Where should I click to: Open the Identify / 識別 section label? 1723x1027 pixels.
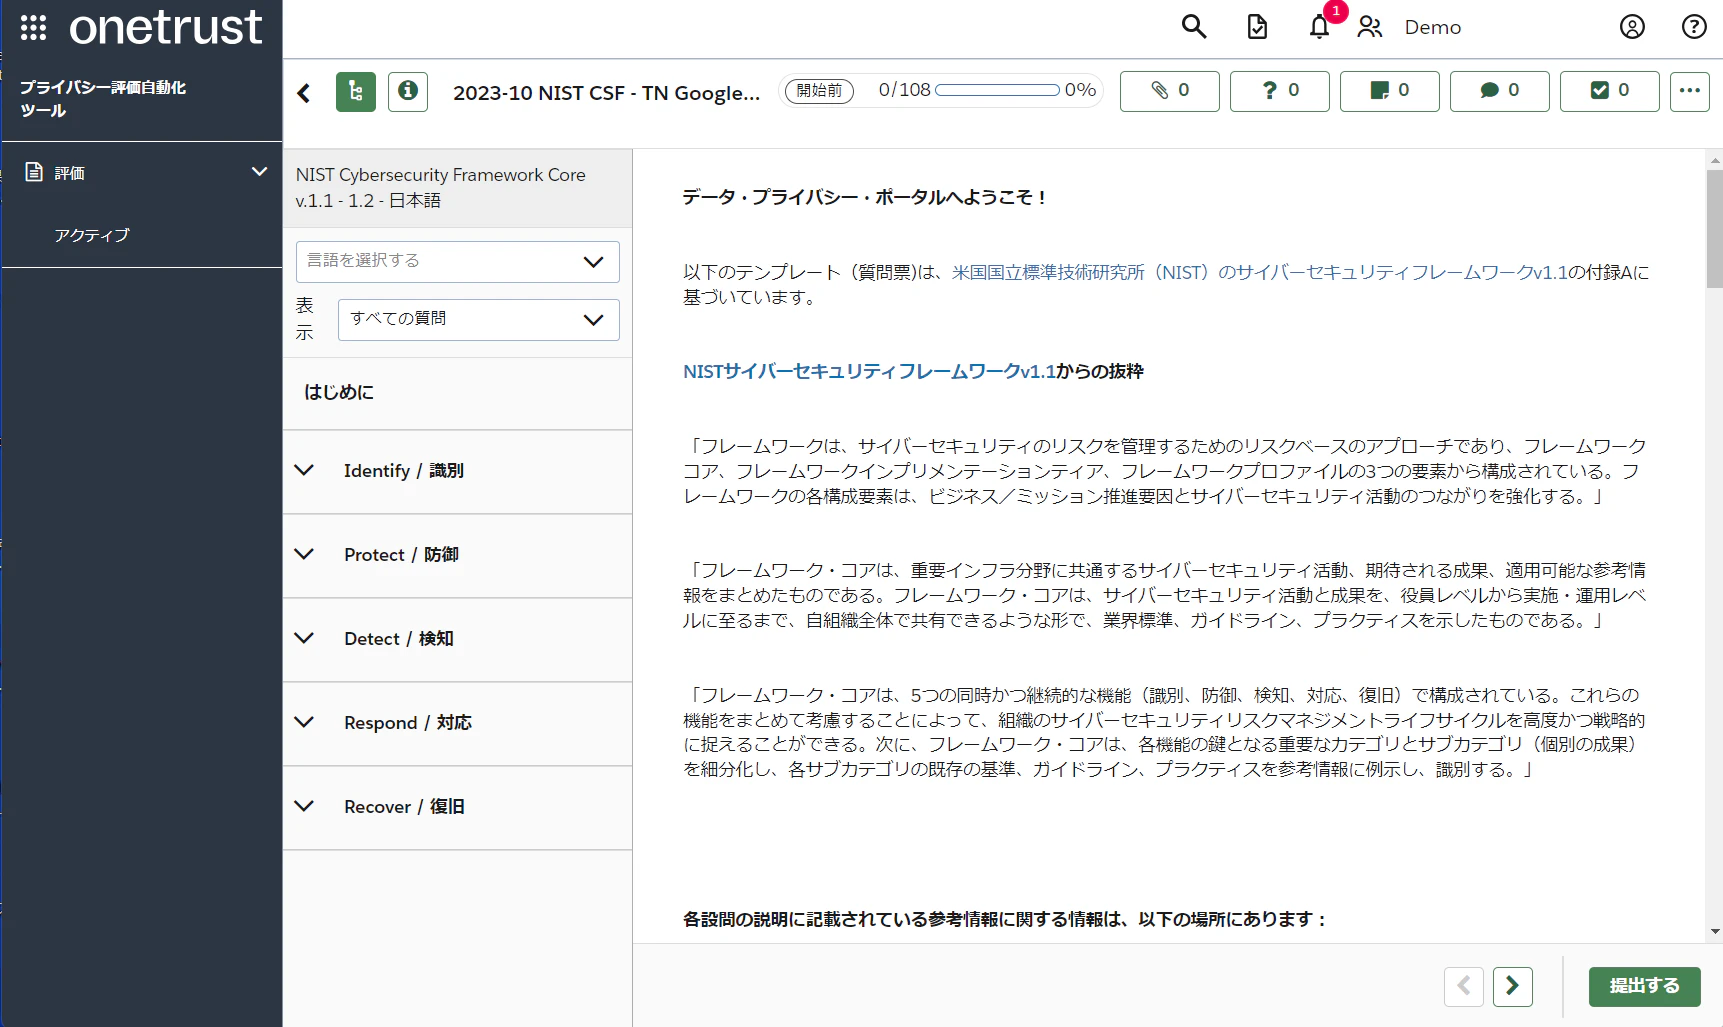pyautogui.click(x=404, y=471)
